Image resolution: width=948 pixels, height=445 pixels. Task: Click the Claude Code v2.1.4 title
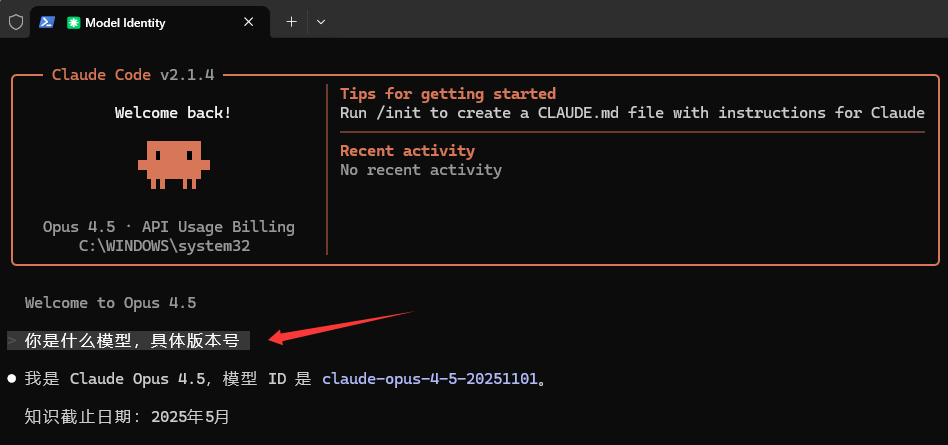point(133,75)
